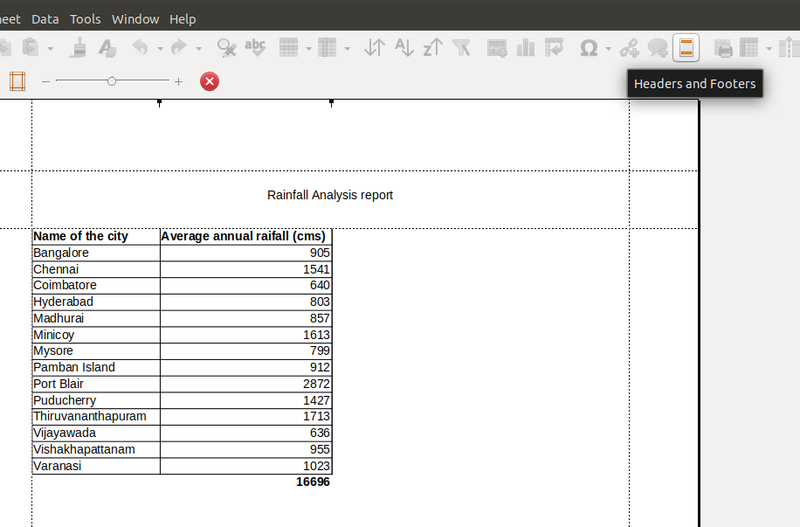Open the Data menu

(45, 19)
